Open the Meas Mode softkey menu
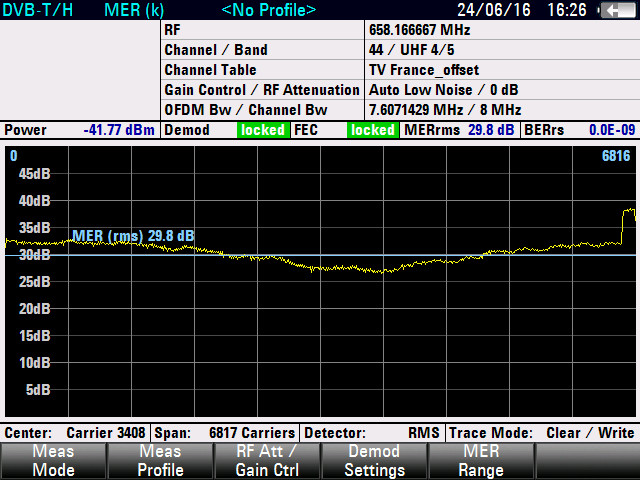The height and width of the screenshot is (480, 640). pos(53,461)
